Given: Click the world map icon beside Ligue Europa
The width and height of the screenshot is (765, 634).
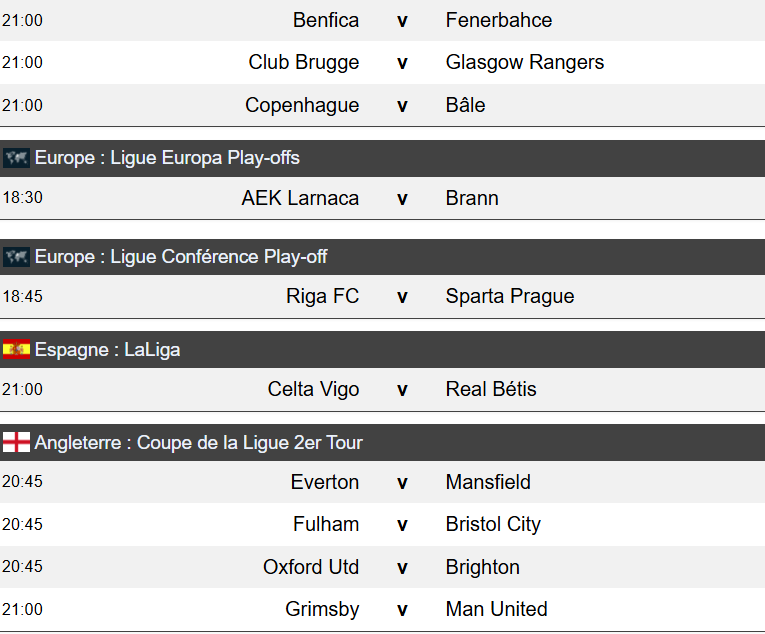Looking at the screenshot, I should tap(16, 158).
